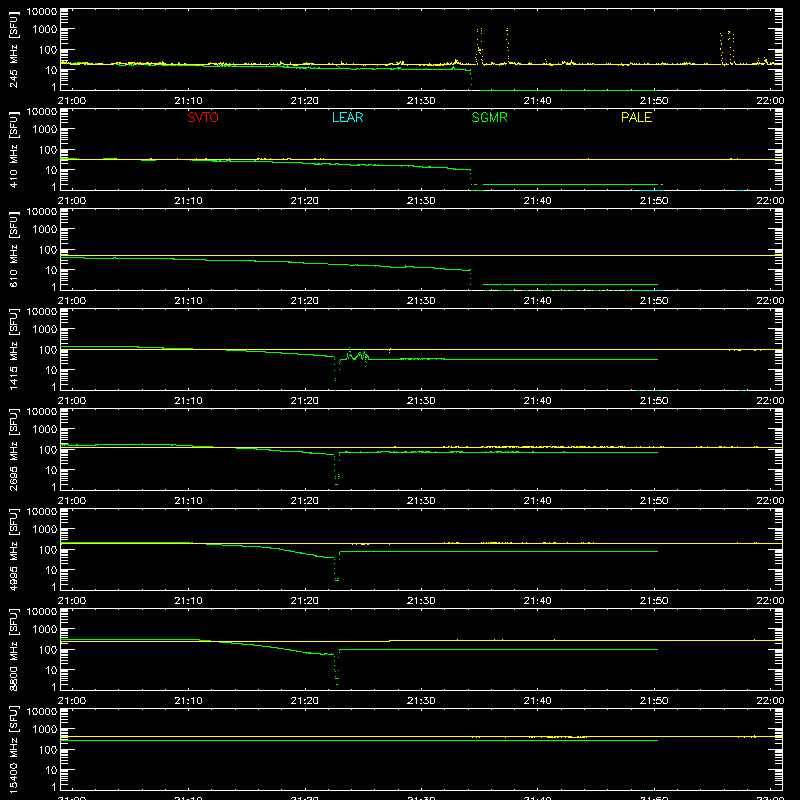Click the 21:00 tick label under 245 MHz plot
The image size is (800, 800).
[x=71, y=101]
